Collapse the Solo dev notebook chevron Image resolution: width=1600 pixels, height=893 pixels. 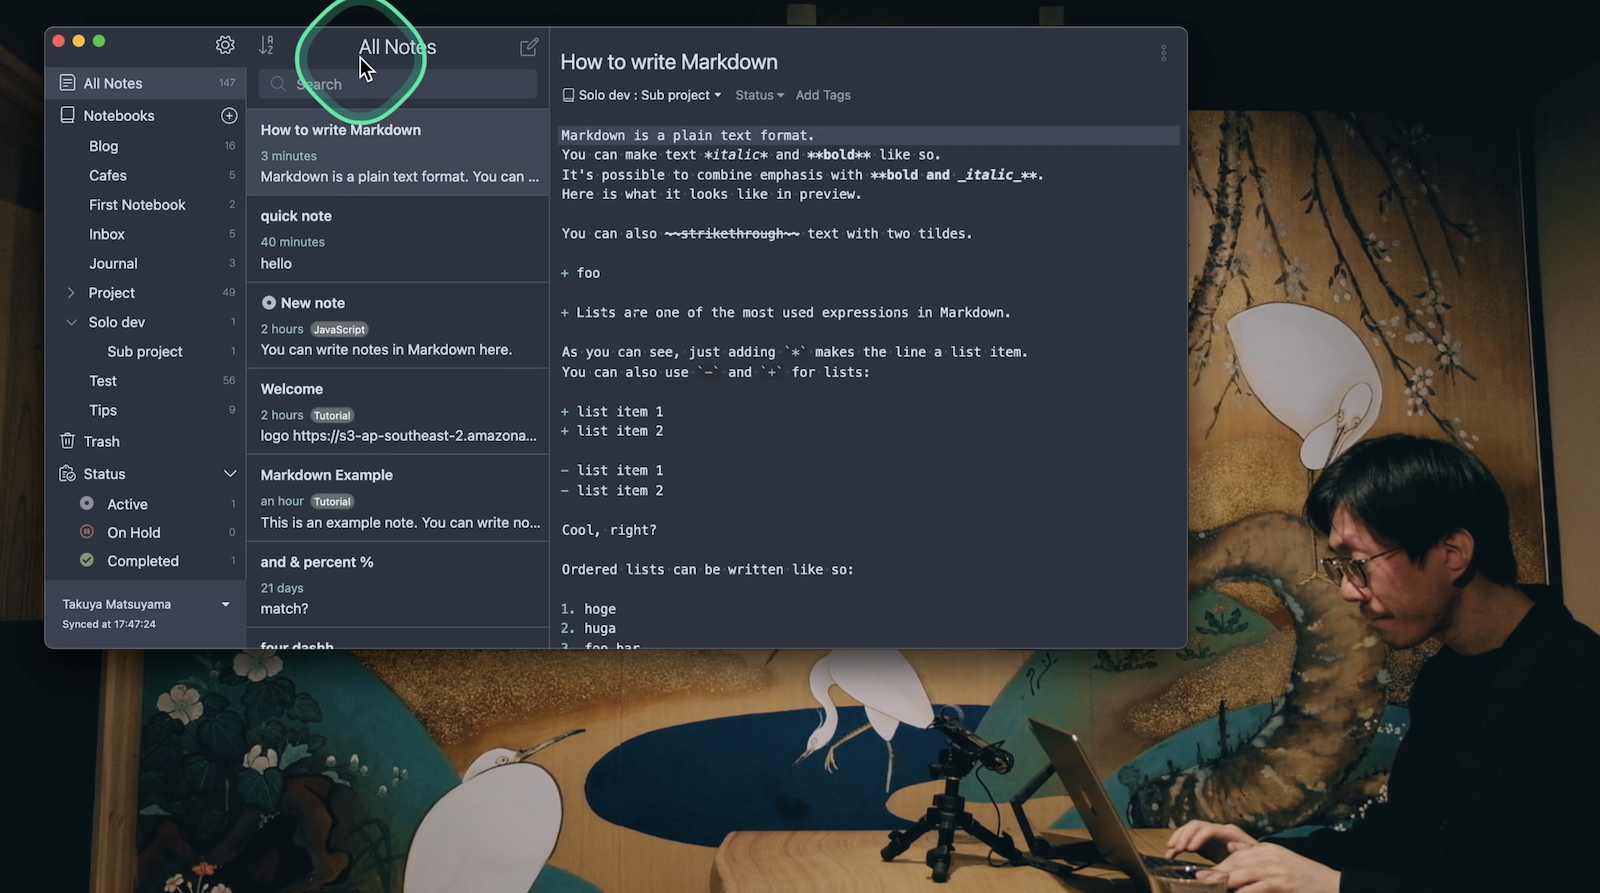71,322
